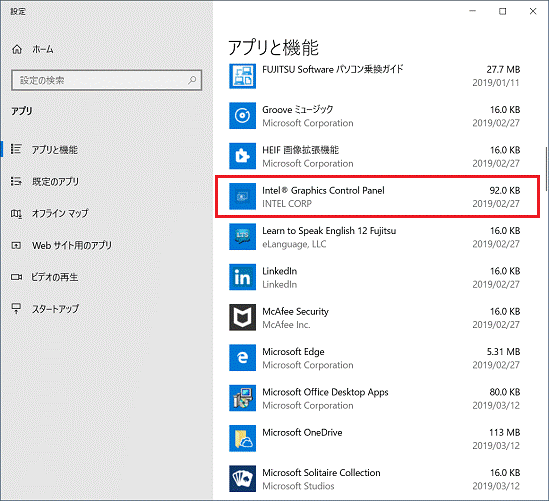
Task: Select Learn to Speak English 12 Fujitsu
Action: point(375,237)
